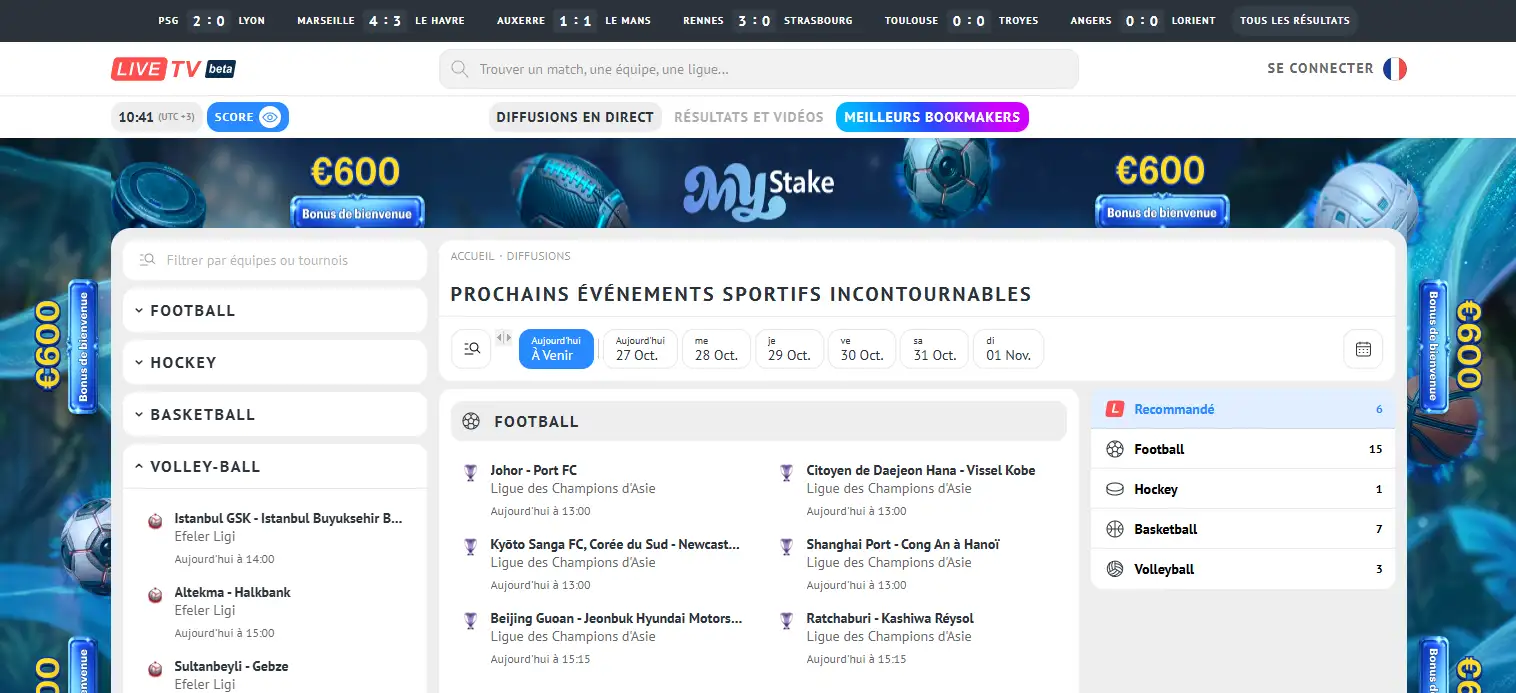Click the date strip left-right arrows icon

504,338
